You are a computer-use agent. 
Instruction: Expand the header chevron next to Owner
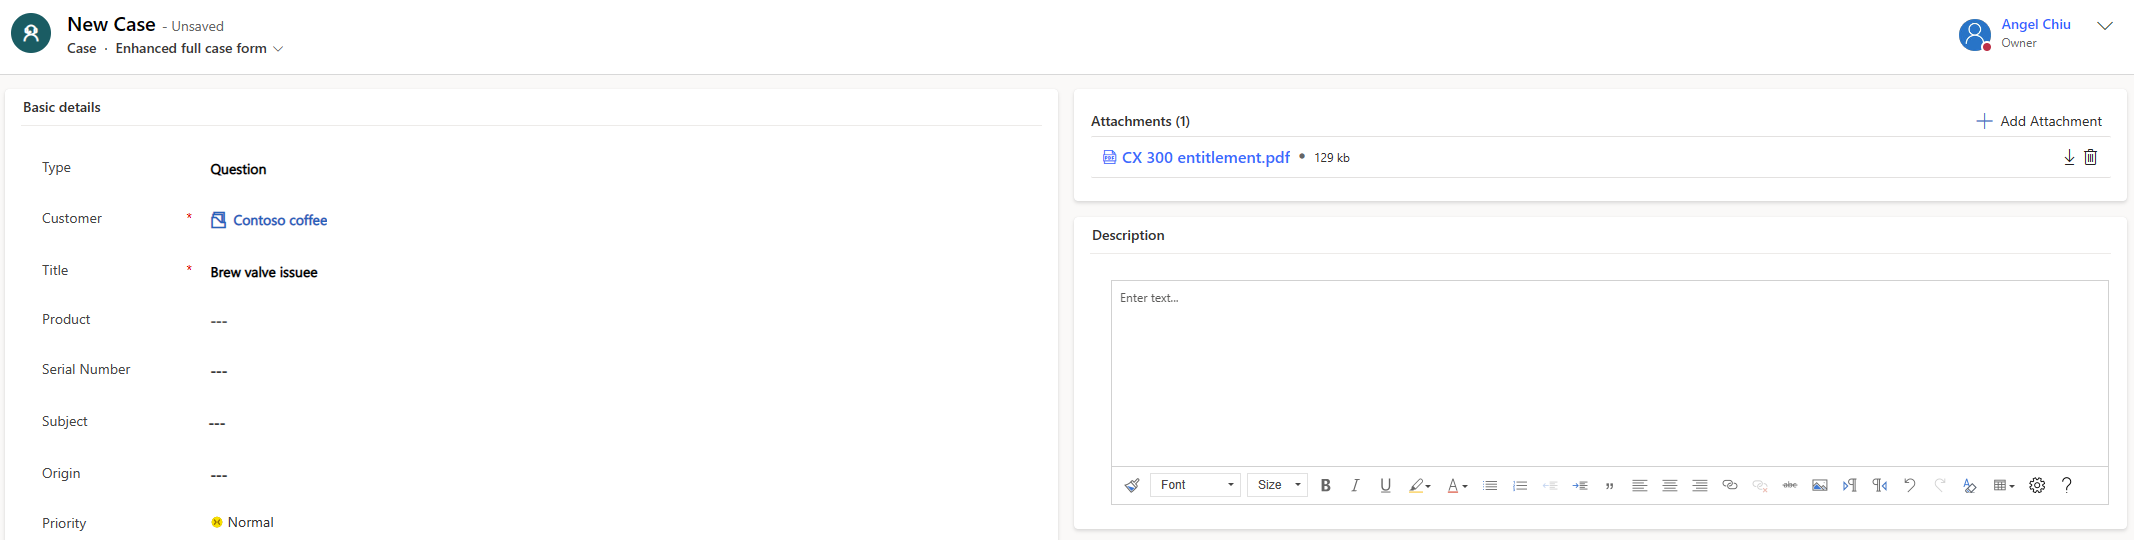coord(2105,26)
